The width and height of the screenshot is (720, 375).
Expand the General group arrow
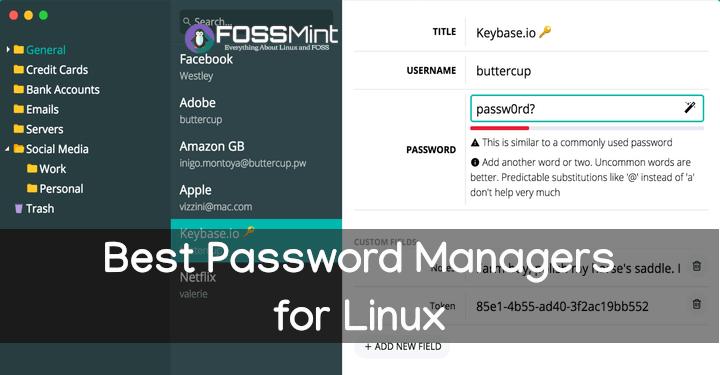pyautogui.click(x=8, y=49)
